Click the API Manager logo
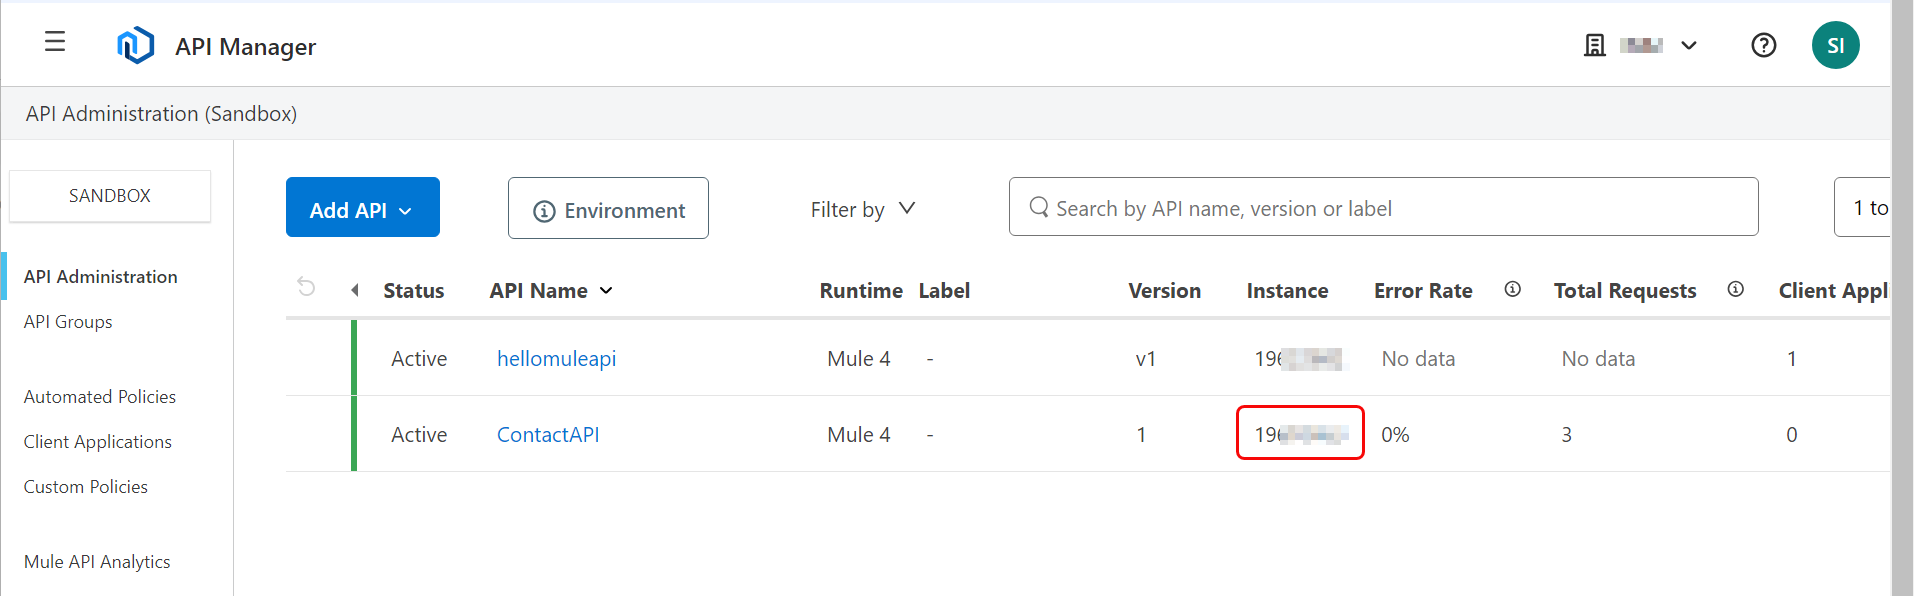Viewport: 1914px width, 596px height. [x=137, y=43]
